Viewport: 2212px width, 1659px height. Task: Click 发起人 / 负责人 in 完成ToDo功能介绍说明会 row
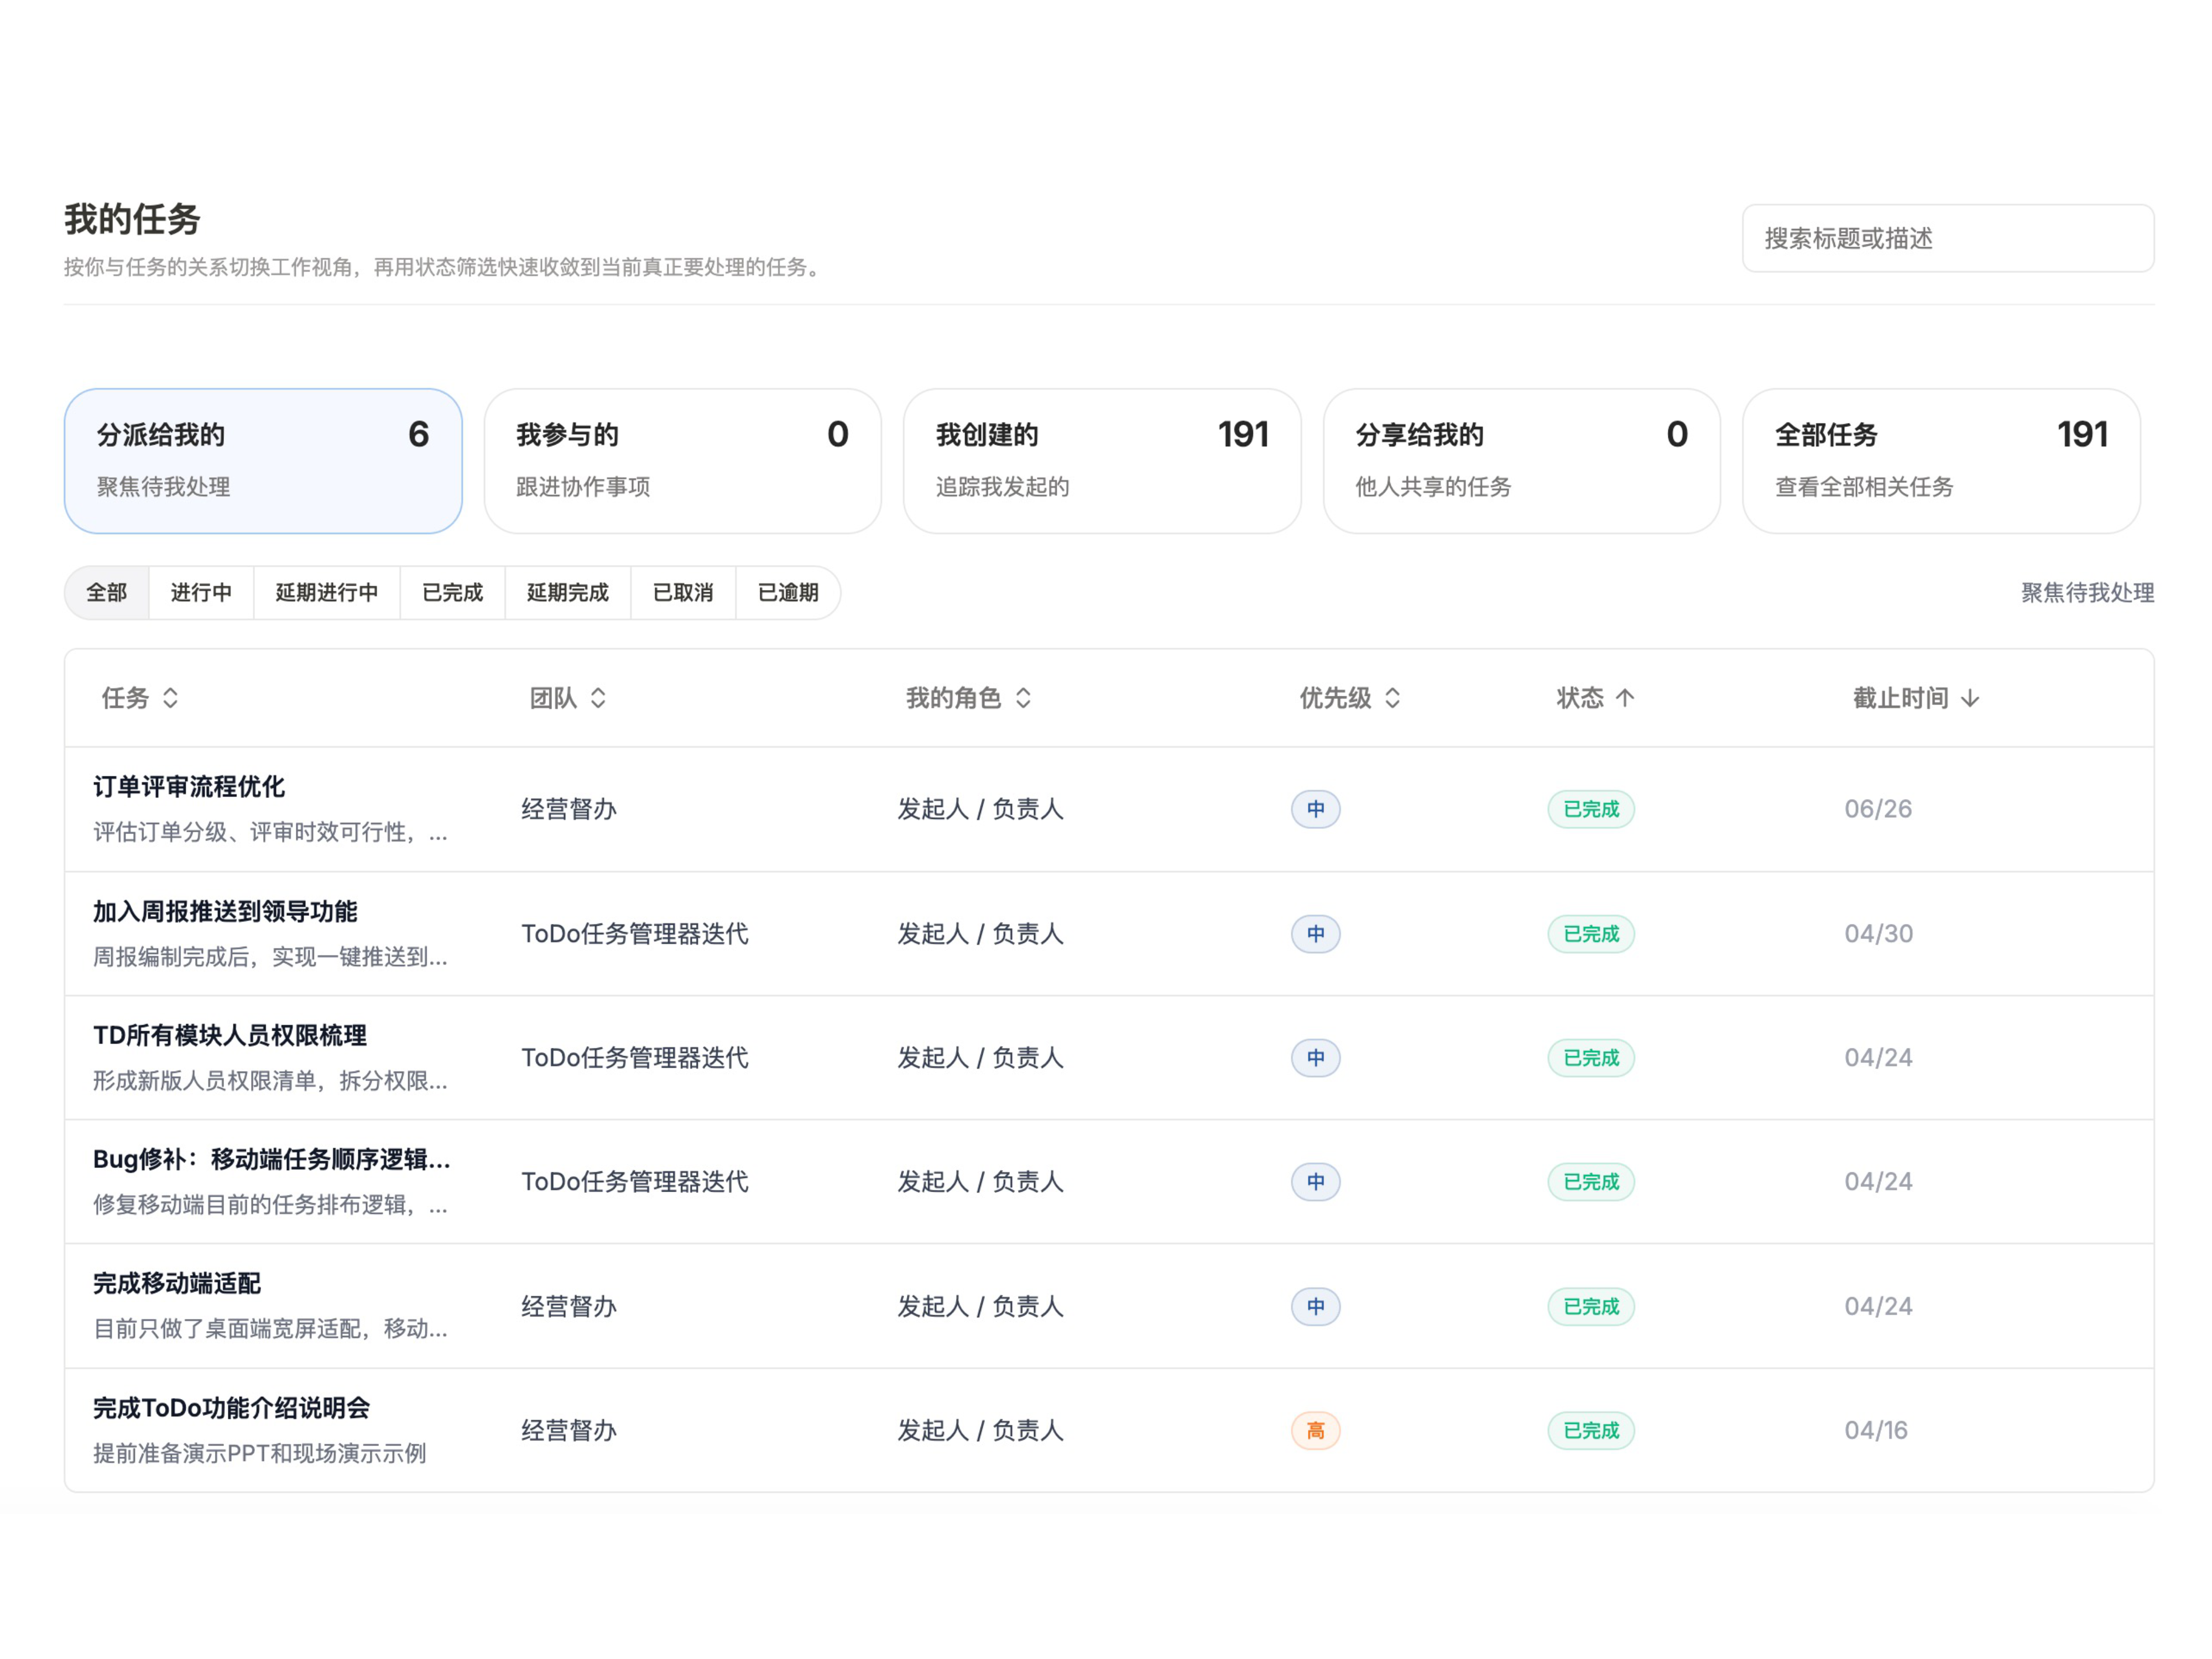point(980,1431)
